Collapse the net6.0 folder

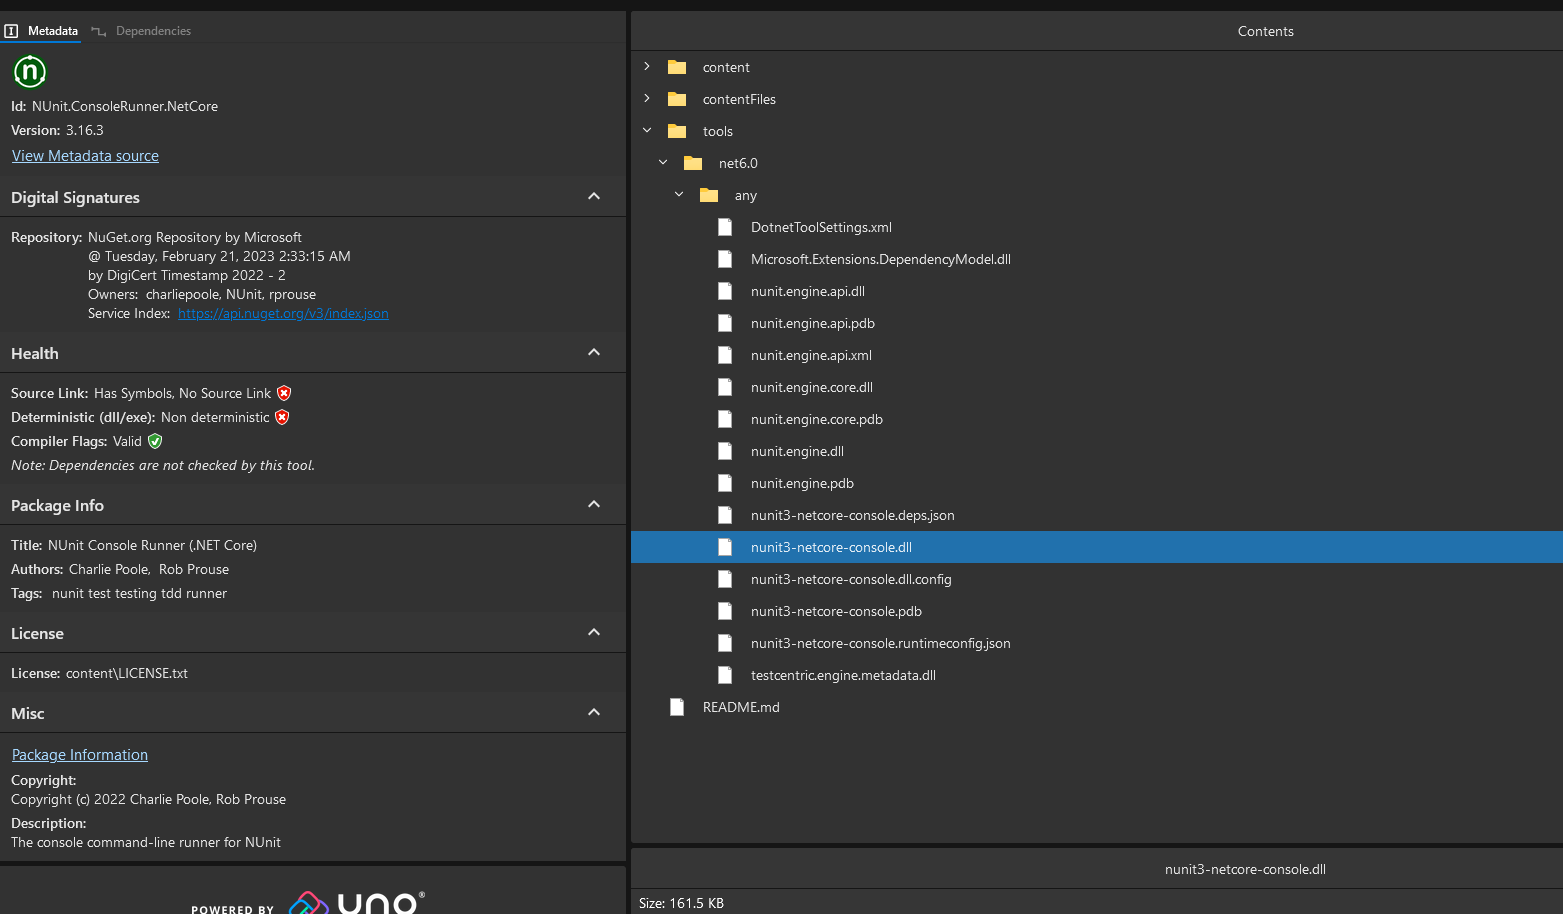(x=662, y=161)
